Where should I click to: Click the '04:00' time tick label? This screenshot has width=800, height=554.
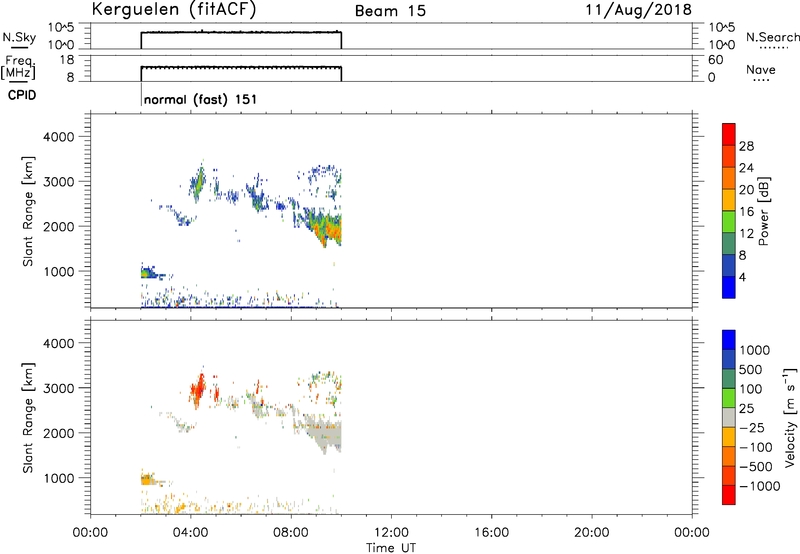190,533
